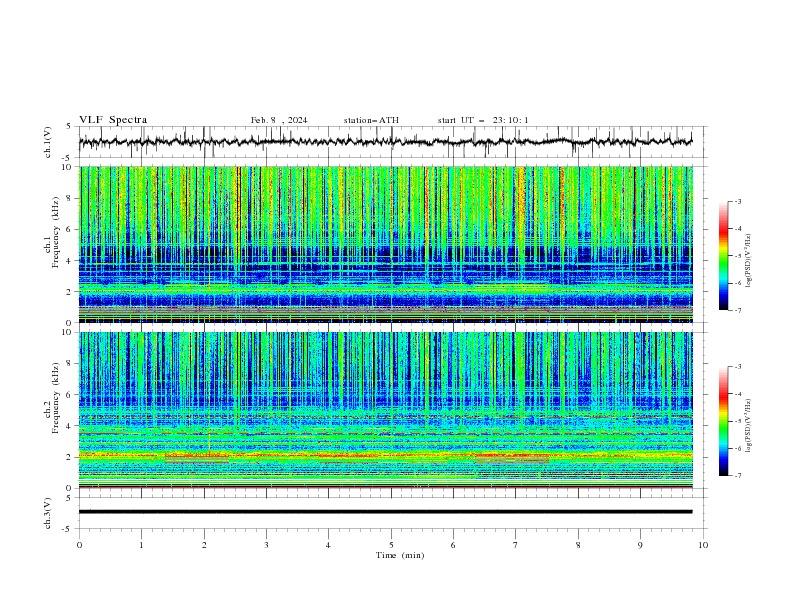The height and width of the screenshot is (612, 792).
Task: Click the ch.2 spectrogram panel
Action: coord(385,410)
